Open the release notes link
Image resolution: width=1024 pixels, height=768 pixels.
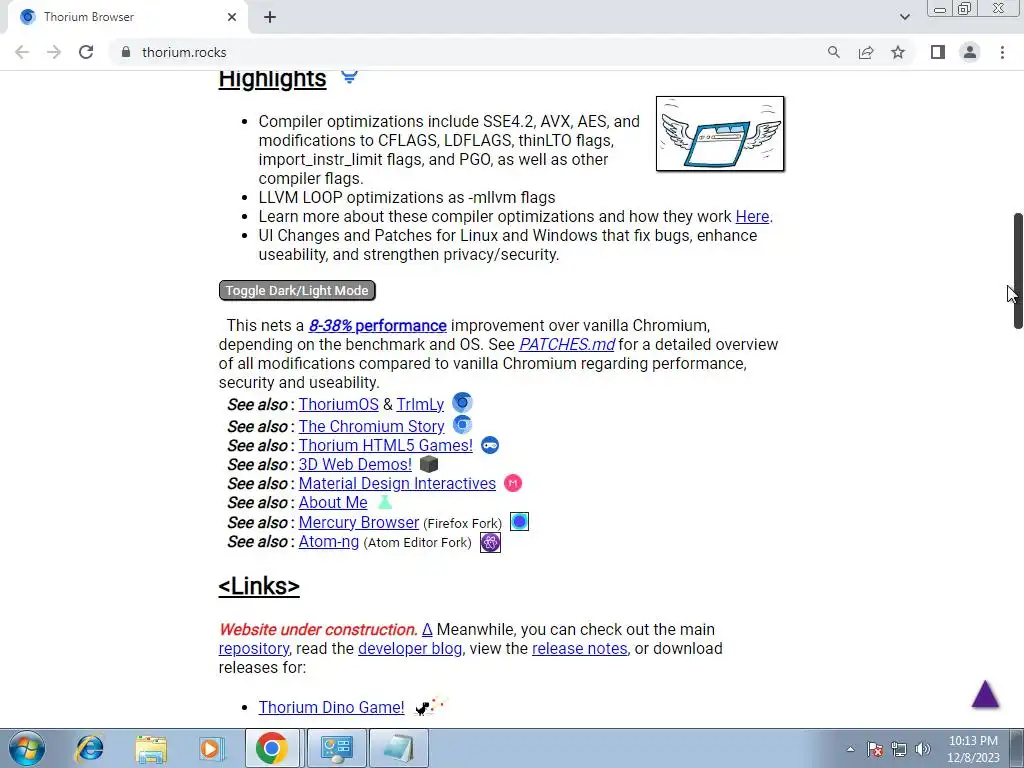pyautogui.click(x=580, y=648)
